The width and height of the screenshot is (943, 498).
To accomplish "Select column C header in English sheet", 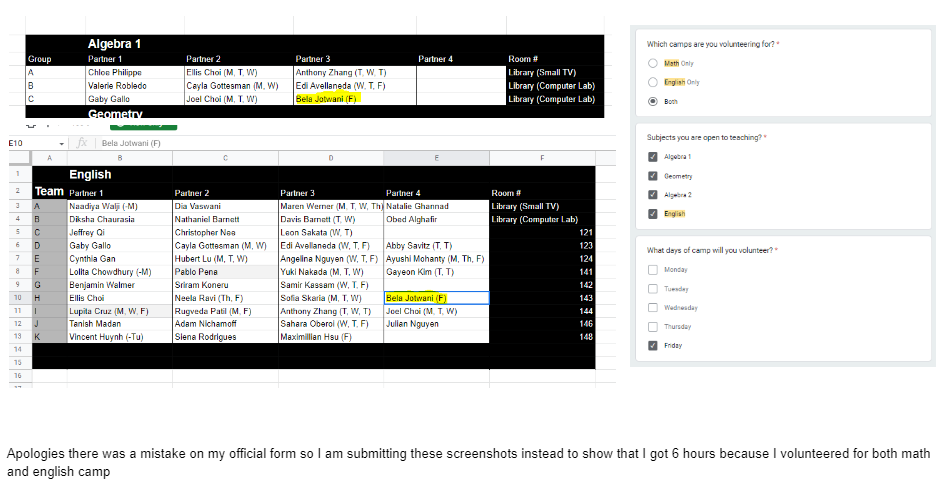I will [x=226, y=158].
